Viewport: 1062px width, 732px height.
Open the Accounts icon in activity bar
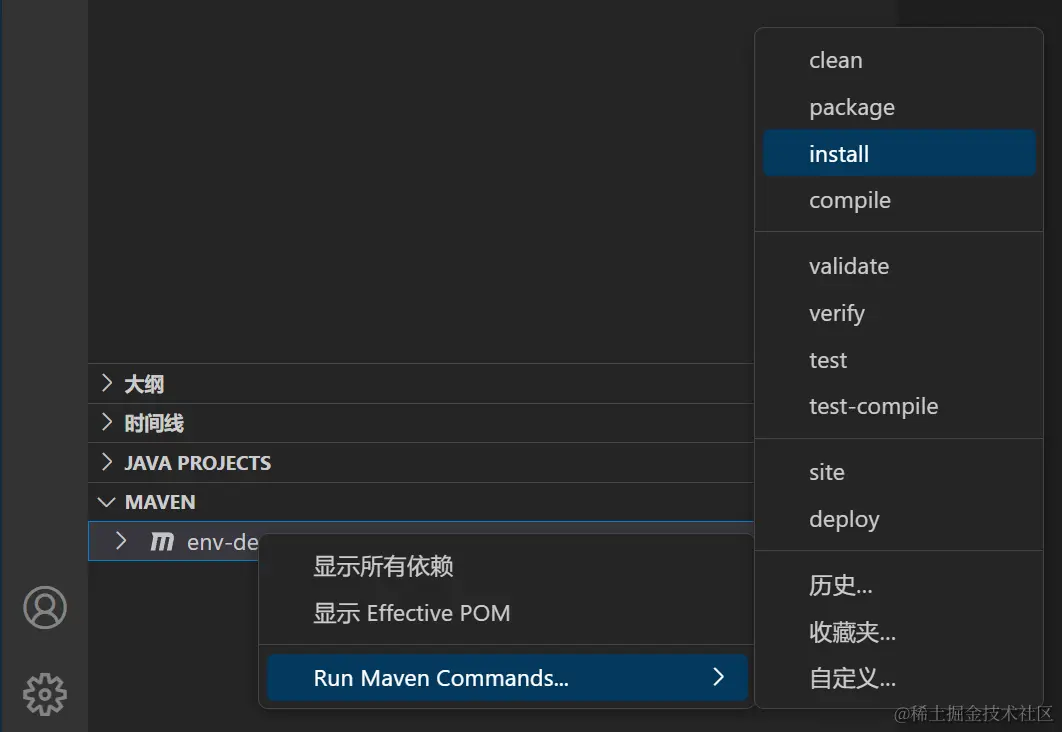45,608
